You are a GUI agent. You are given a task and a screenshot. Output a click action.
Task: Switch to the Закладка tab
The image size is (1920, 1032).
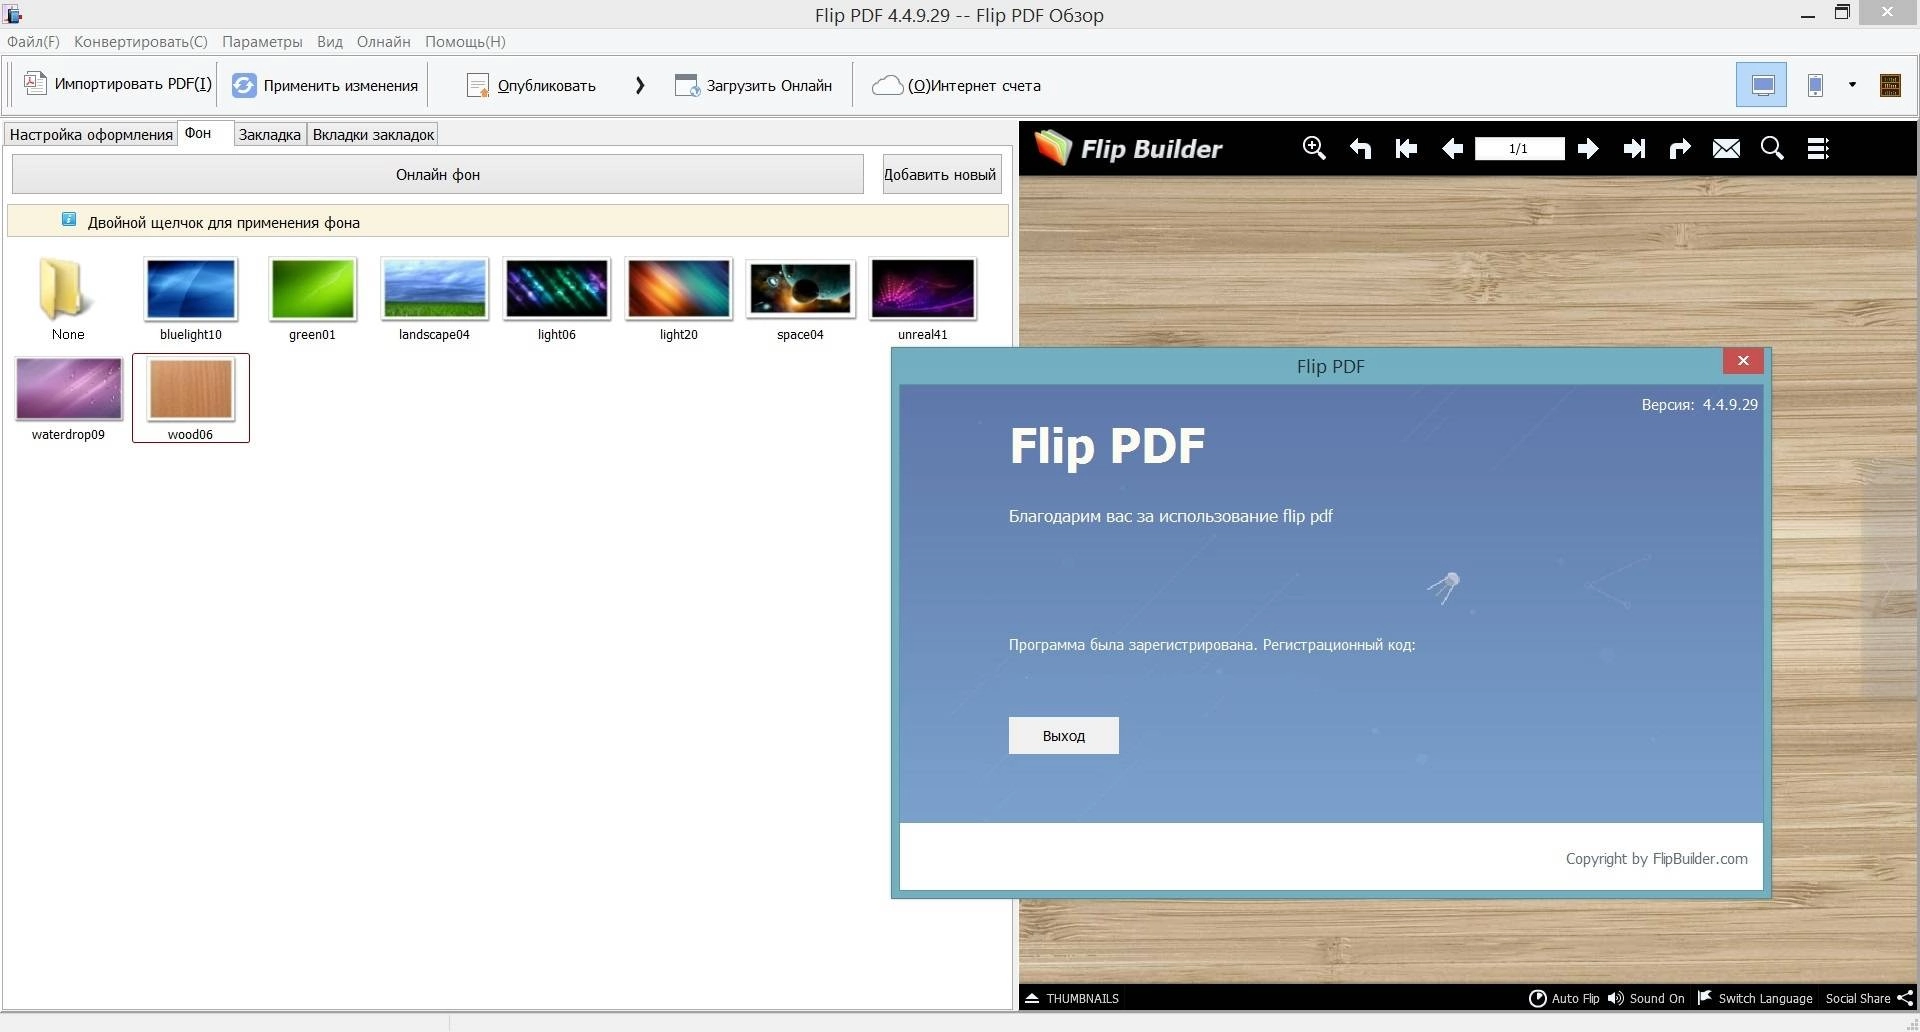pos(269,134)
